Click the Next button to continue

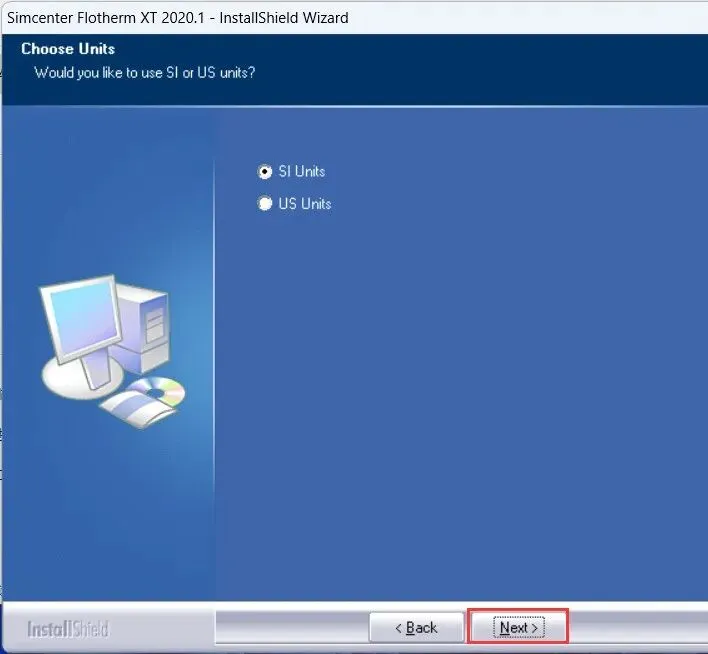518,627
